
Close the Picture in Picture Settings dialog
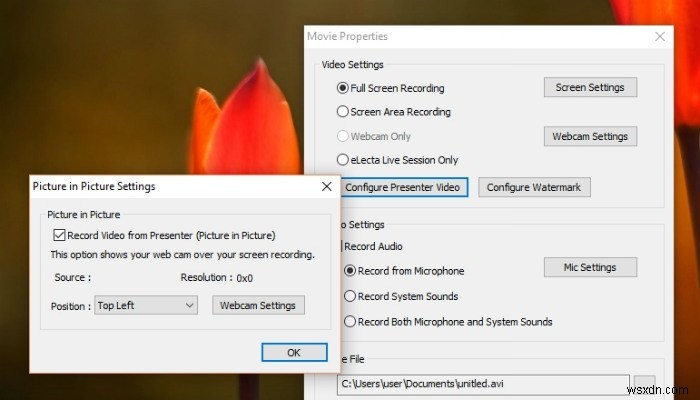click(327, 187)
